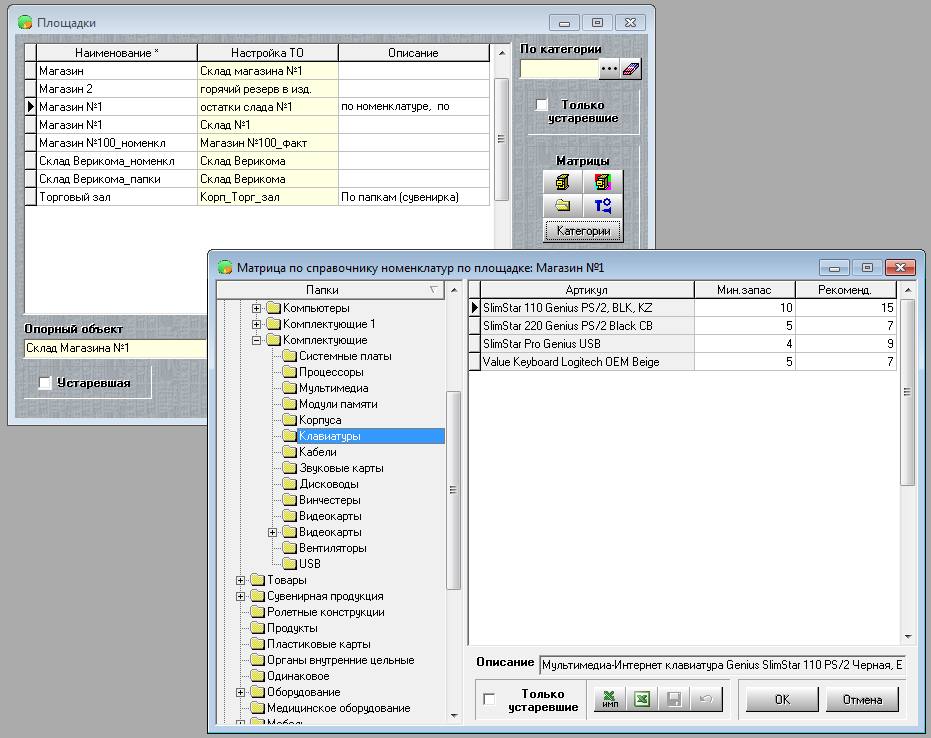931x738 pixels.
Task: Expand the Оборудование folder node
Action: pyautogui.click(x=240, y=692)
